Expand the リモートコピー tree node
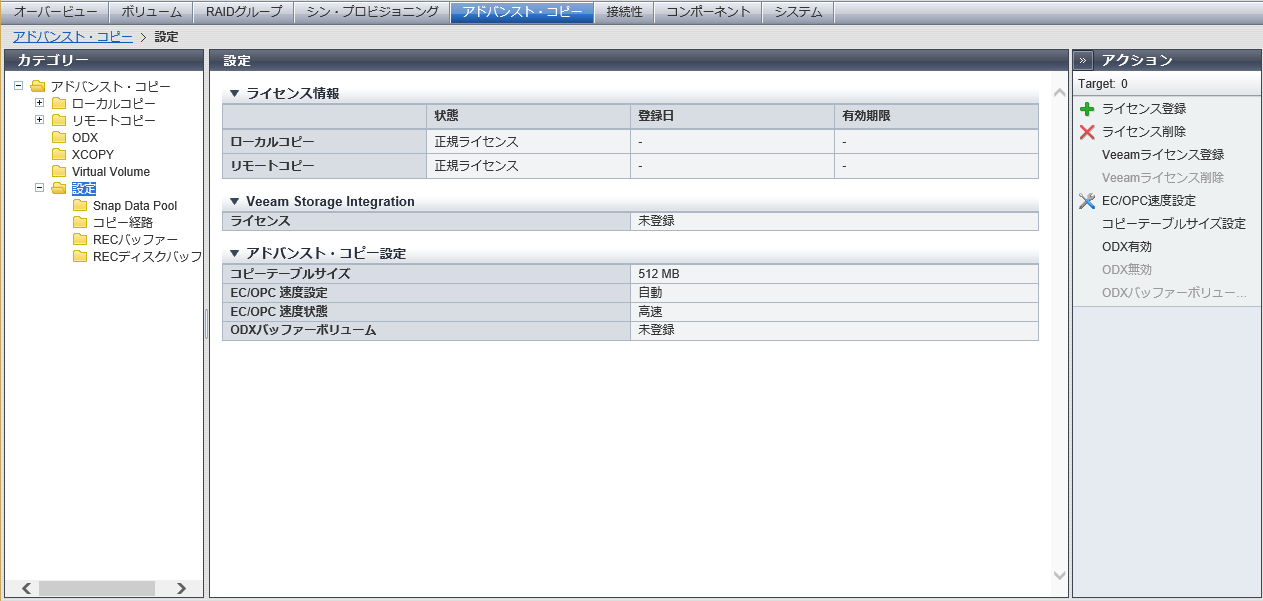The image size is (1263, 601). (x=39, y=120)
